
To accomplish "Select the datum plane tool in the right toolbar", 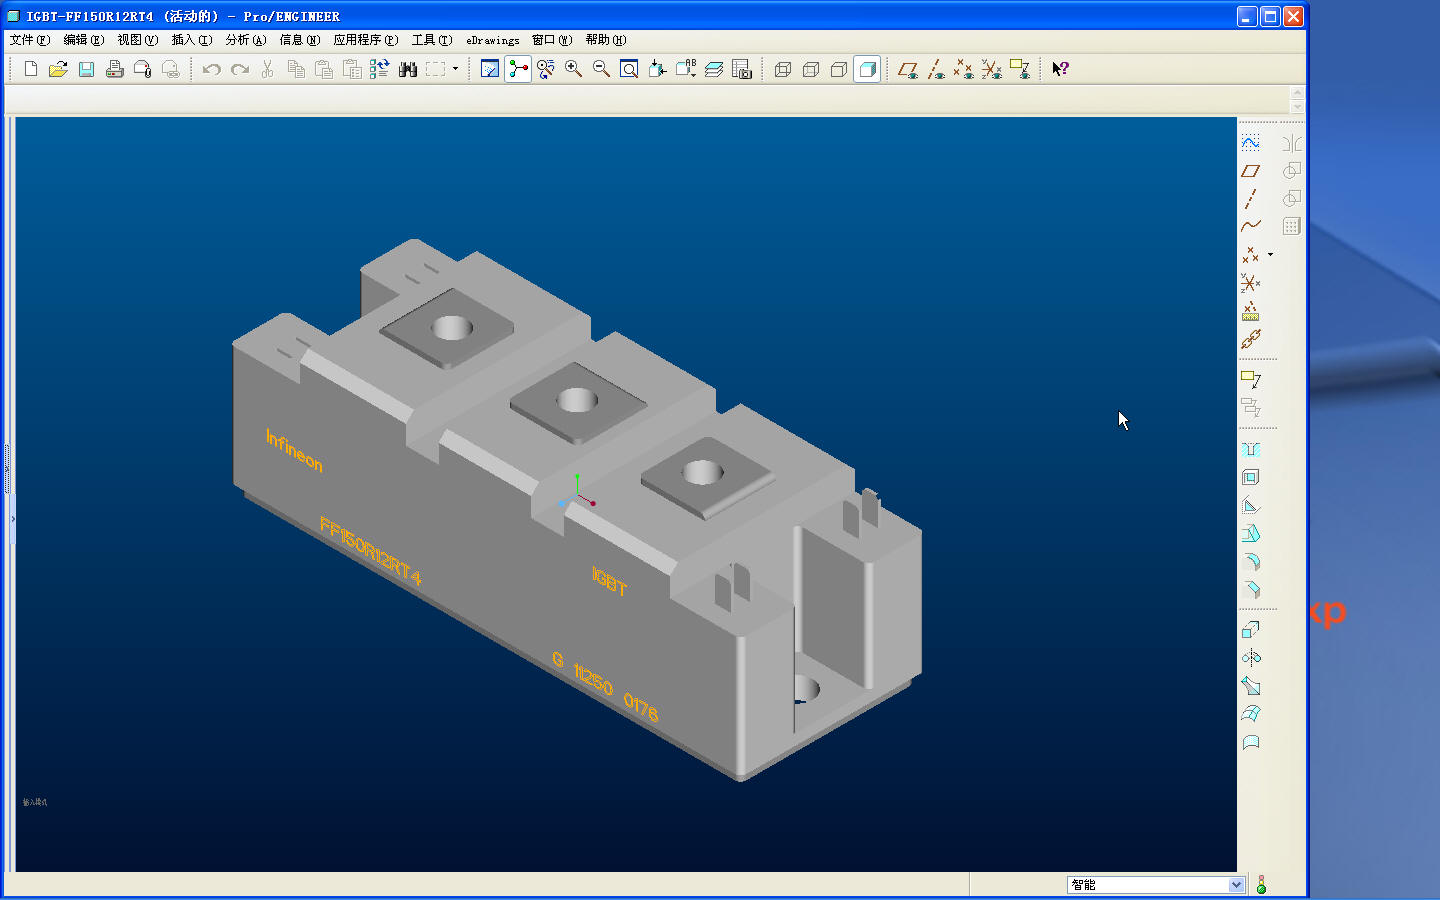I will (x=1250, y=171).
